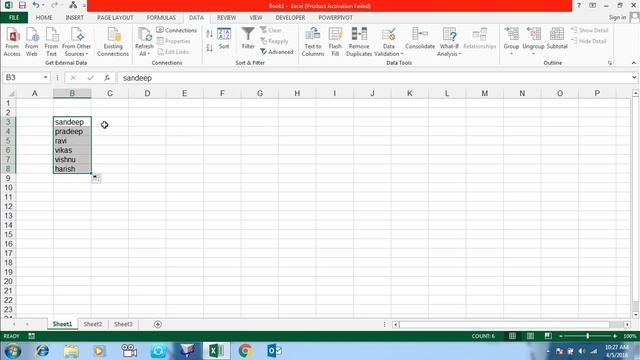
Task: Zoom in with plus button
Action: pyautogui.click(x=615, y=336)
